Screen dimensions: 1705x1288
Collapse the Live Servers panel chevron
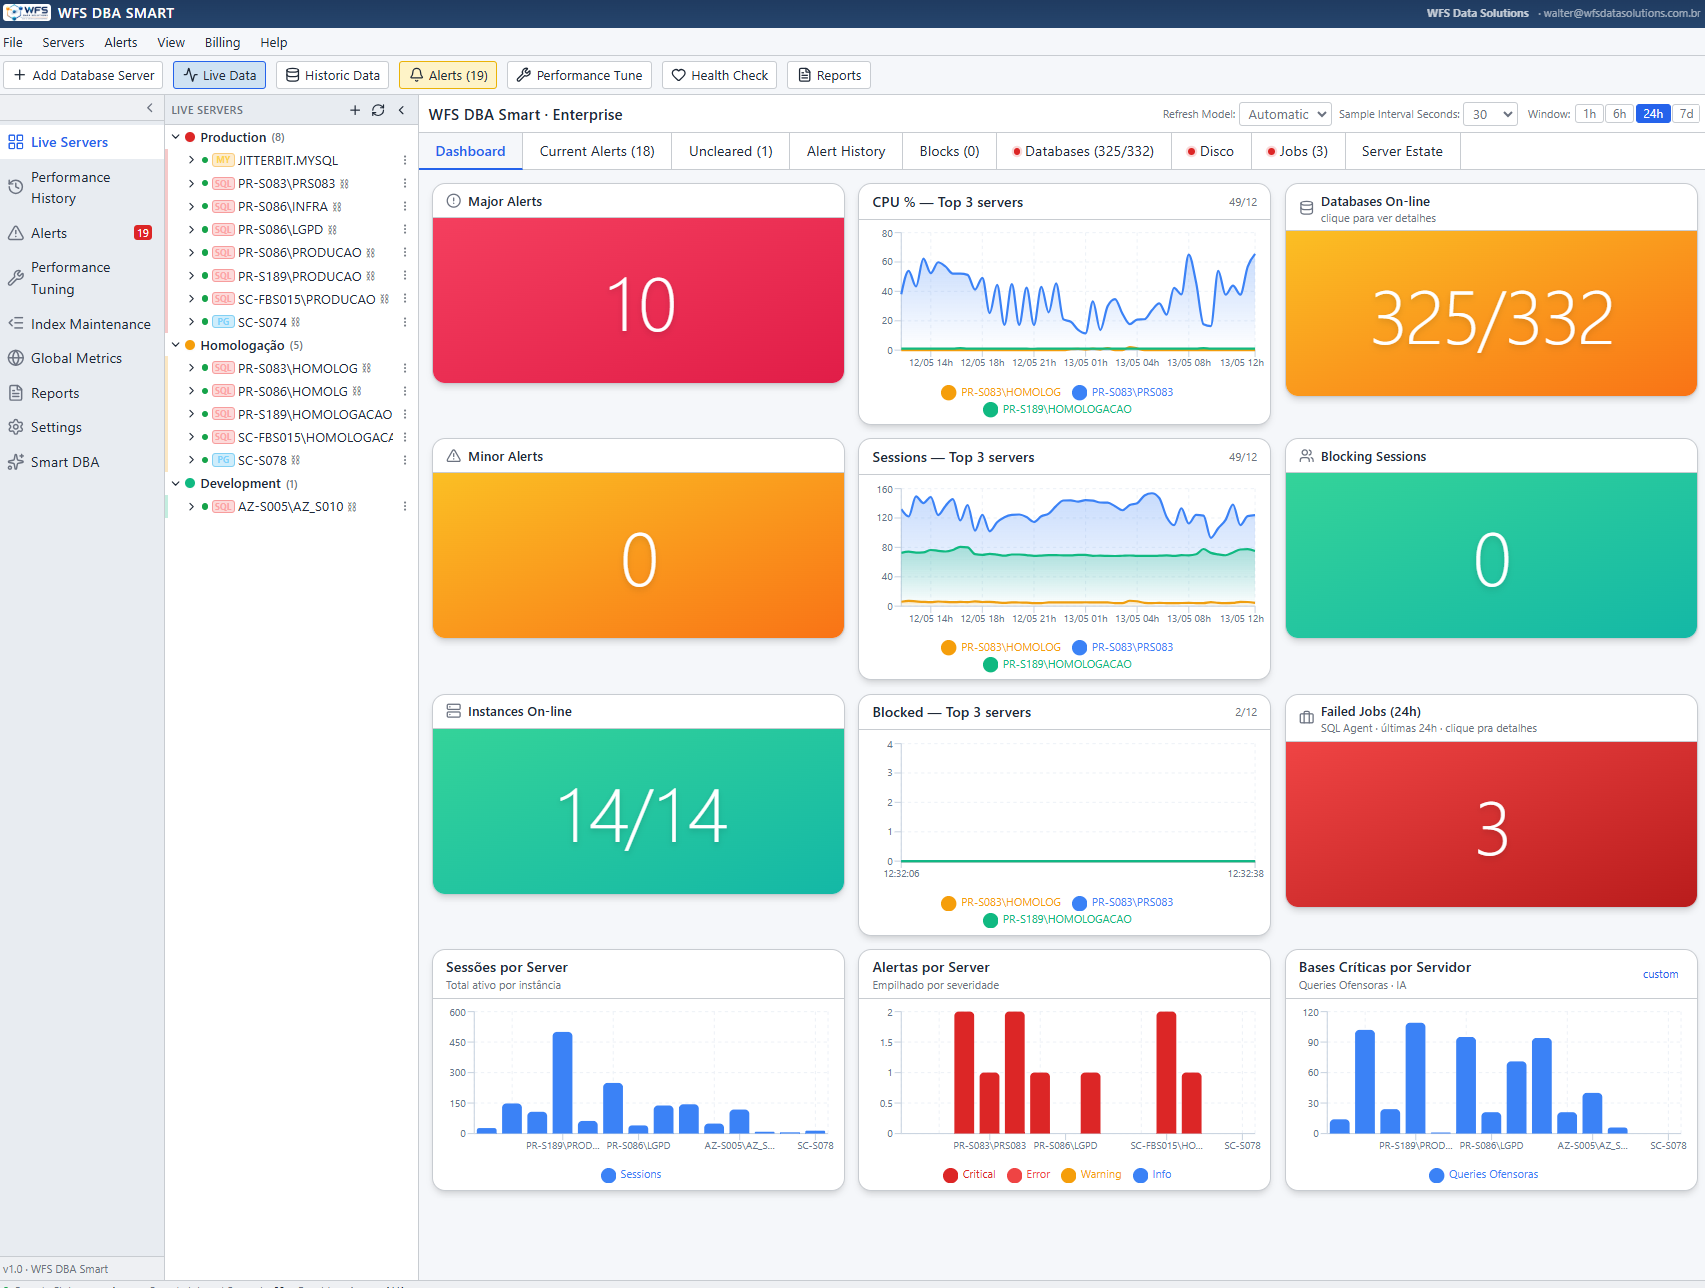click(401, 110)
